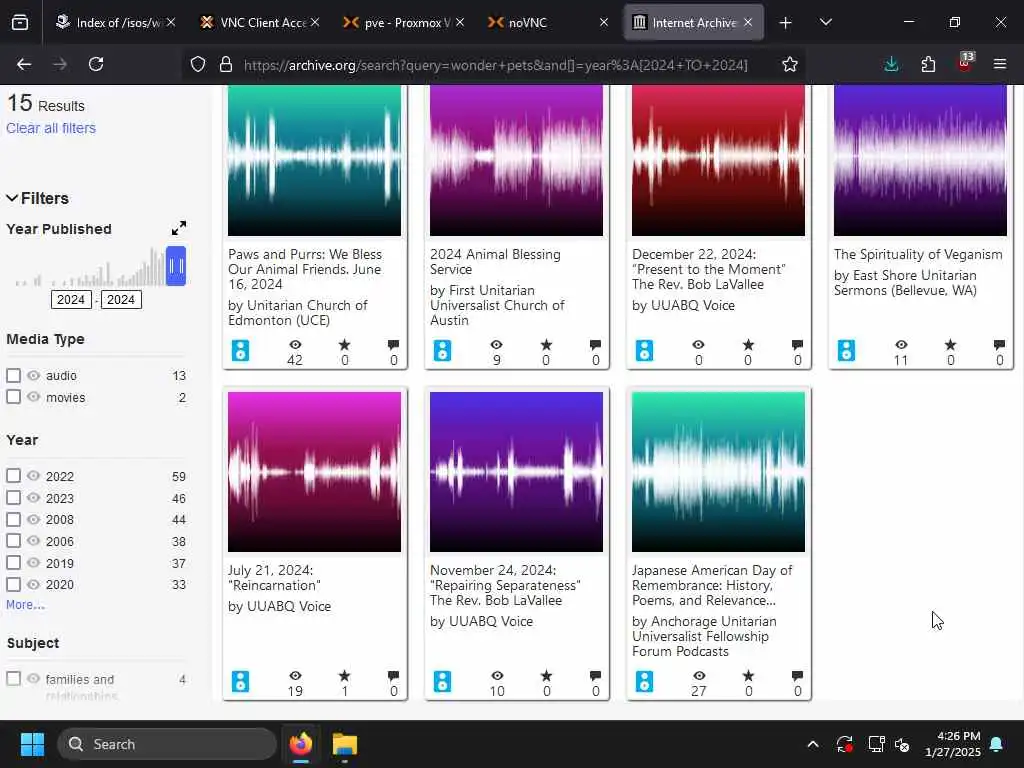Select the Internet Archive tab

point(692,23)
